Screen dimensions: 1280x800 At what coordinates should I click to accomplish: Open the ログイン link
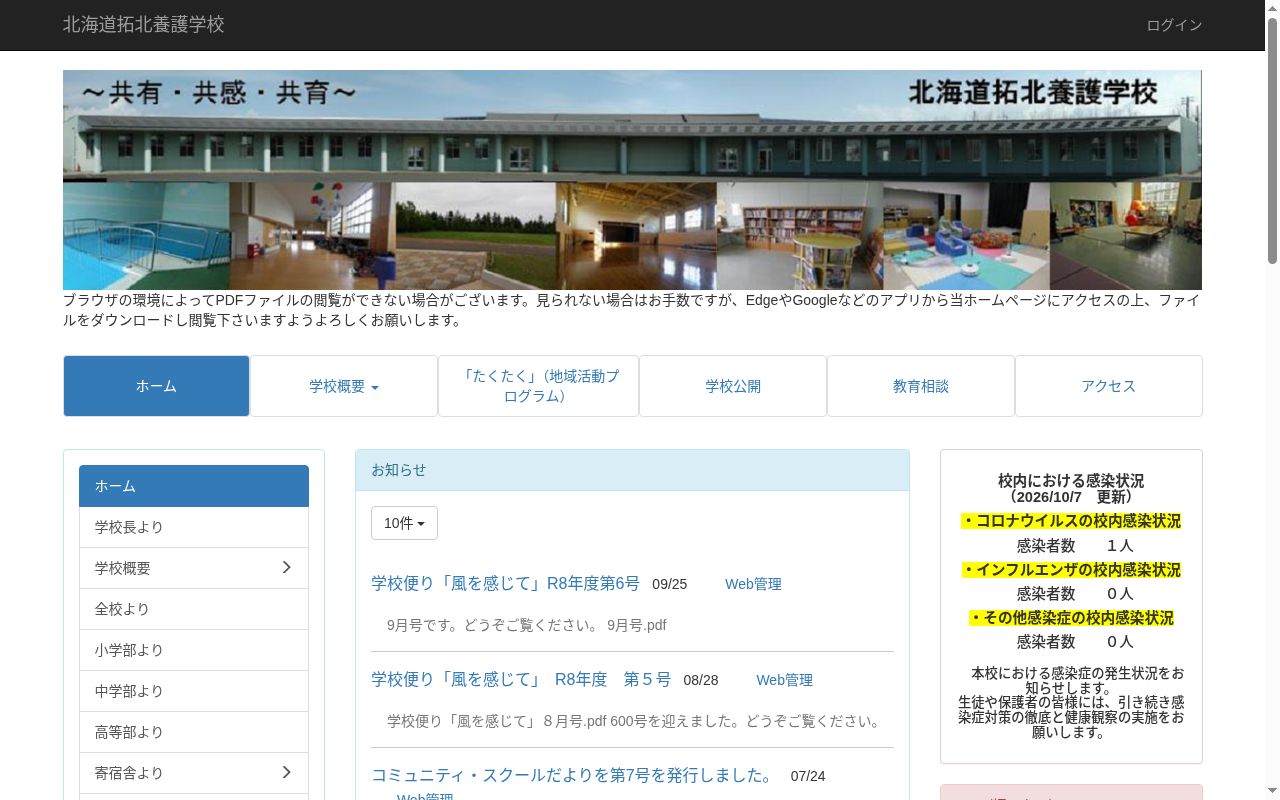tap(1174, 25)
